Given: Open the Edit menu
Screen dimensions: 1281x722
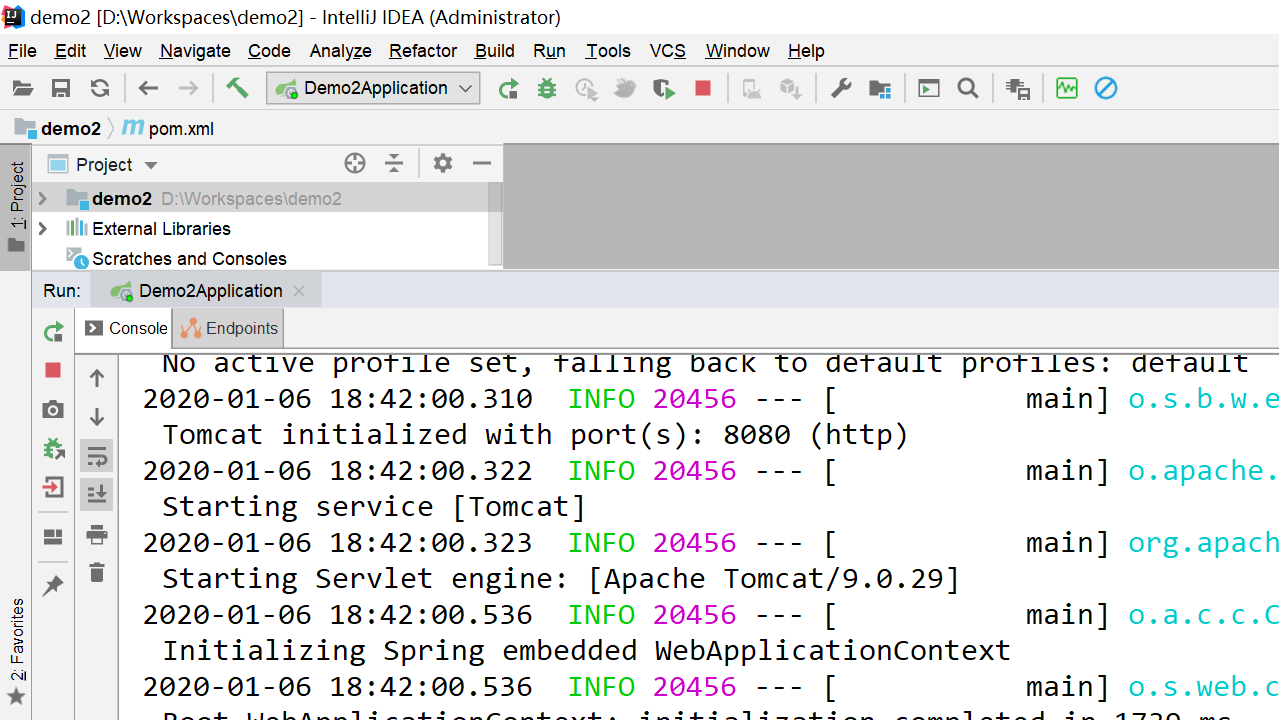Looking at the screenshot, I should coord(70,51).
